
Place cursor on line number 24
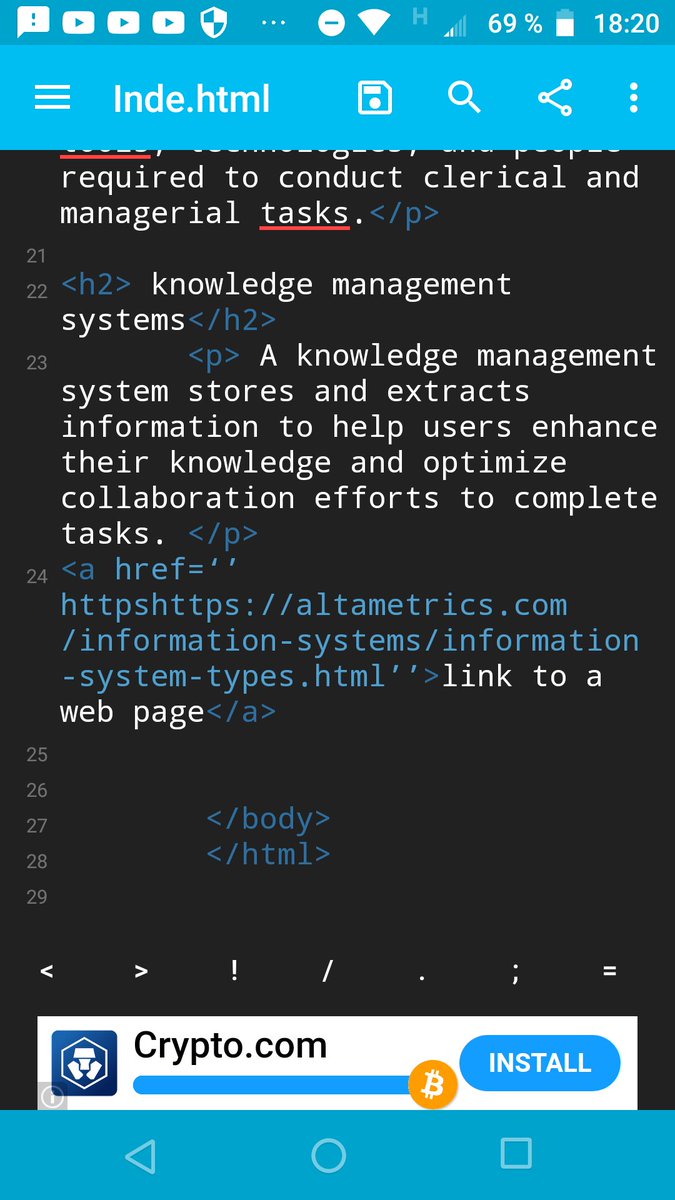tap(37, 576)
